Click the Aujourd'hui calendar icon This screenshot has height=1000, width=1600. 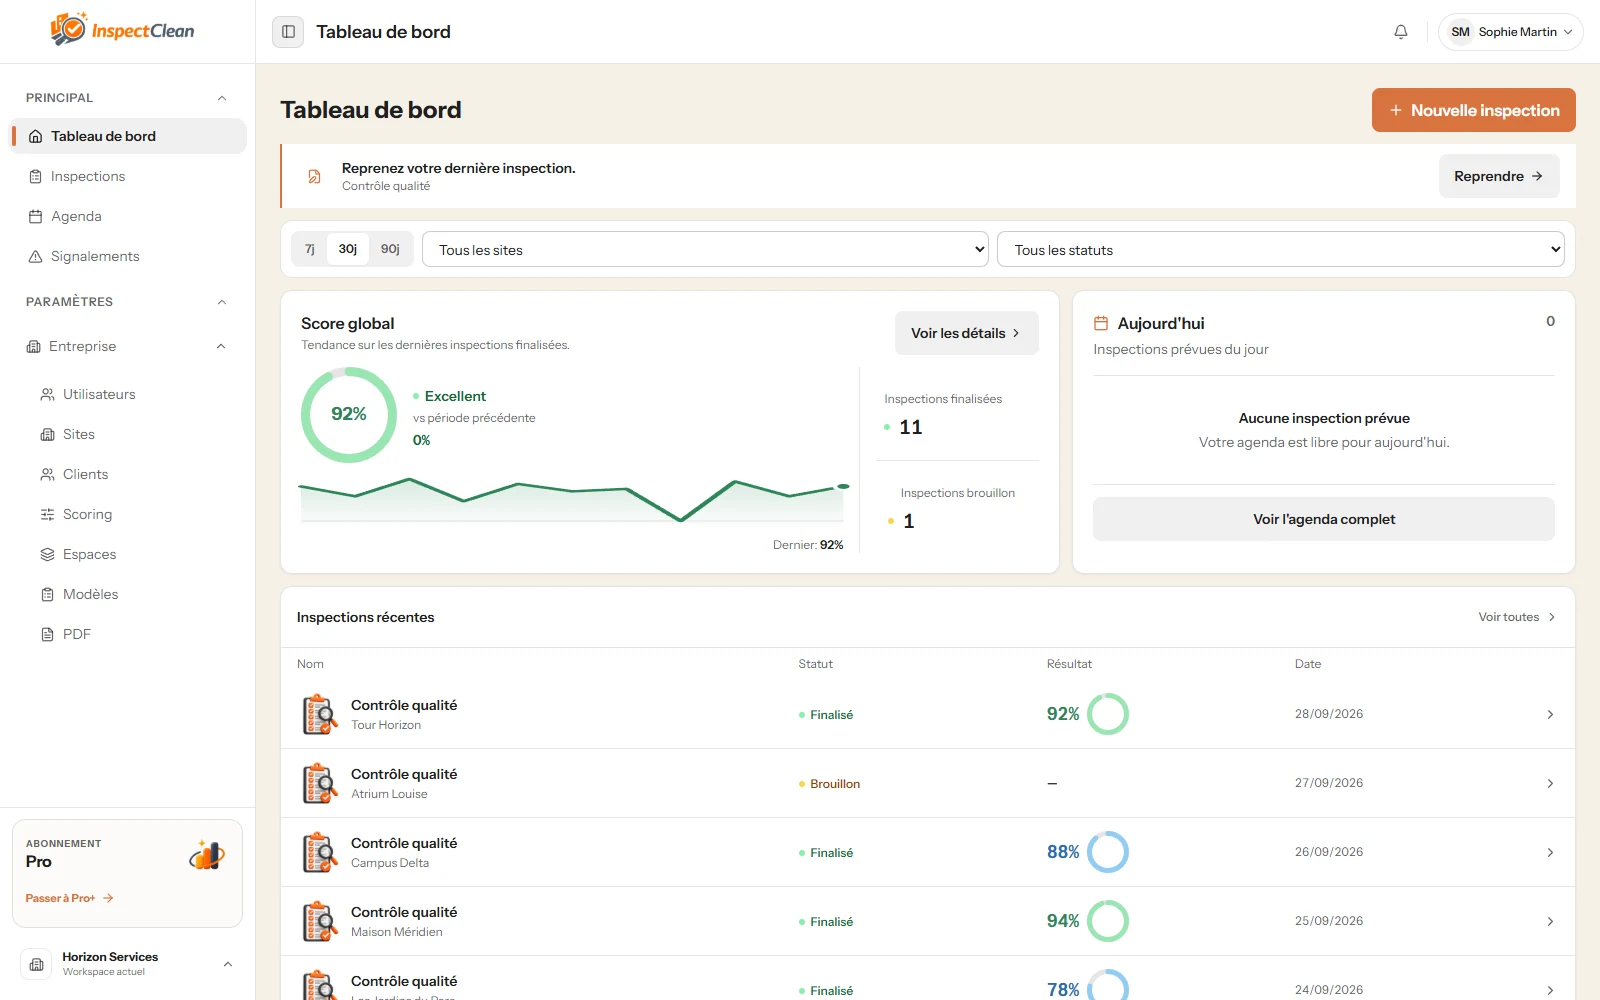(1101, 323)
